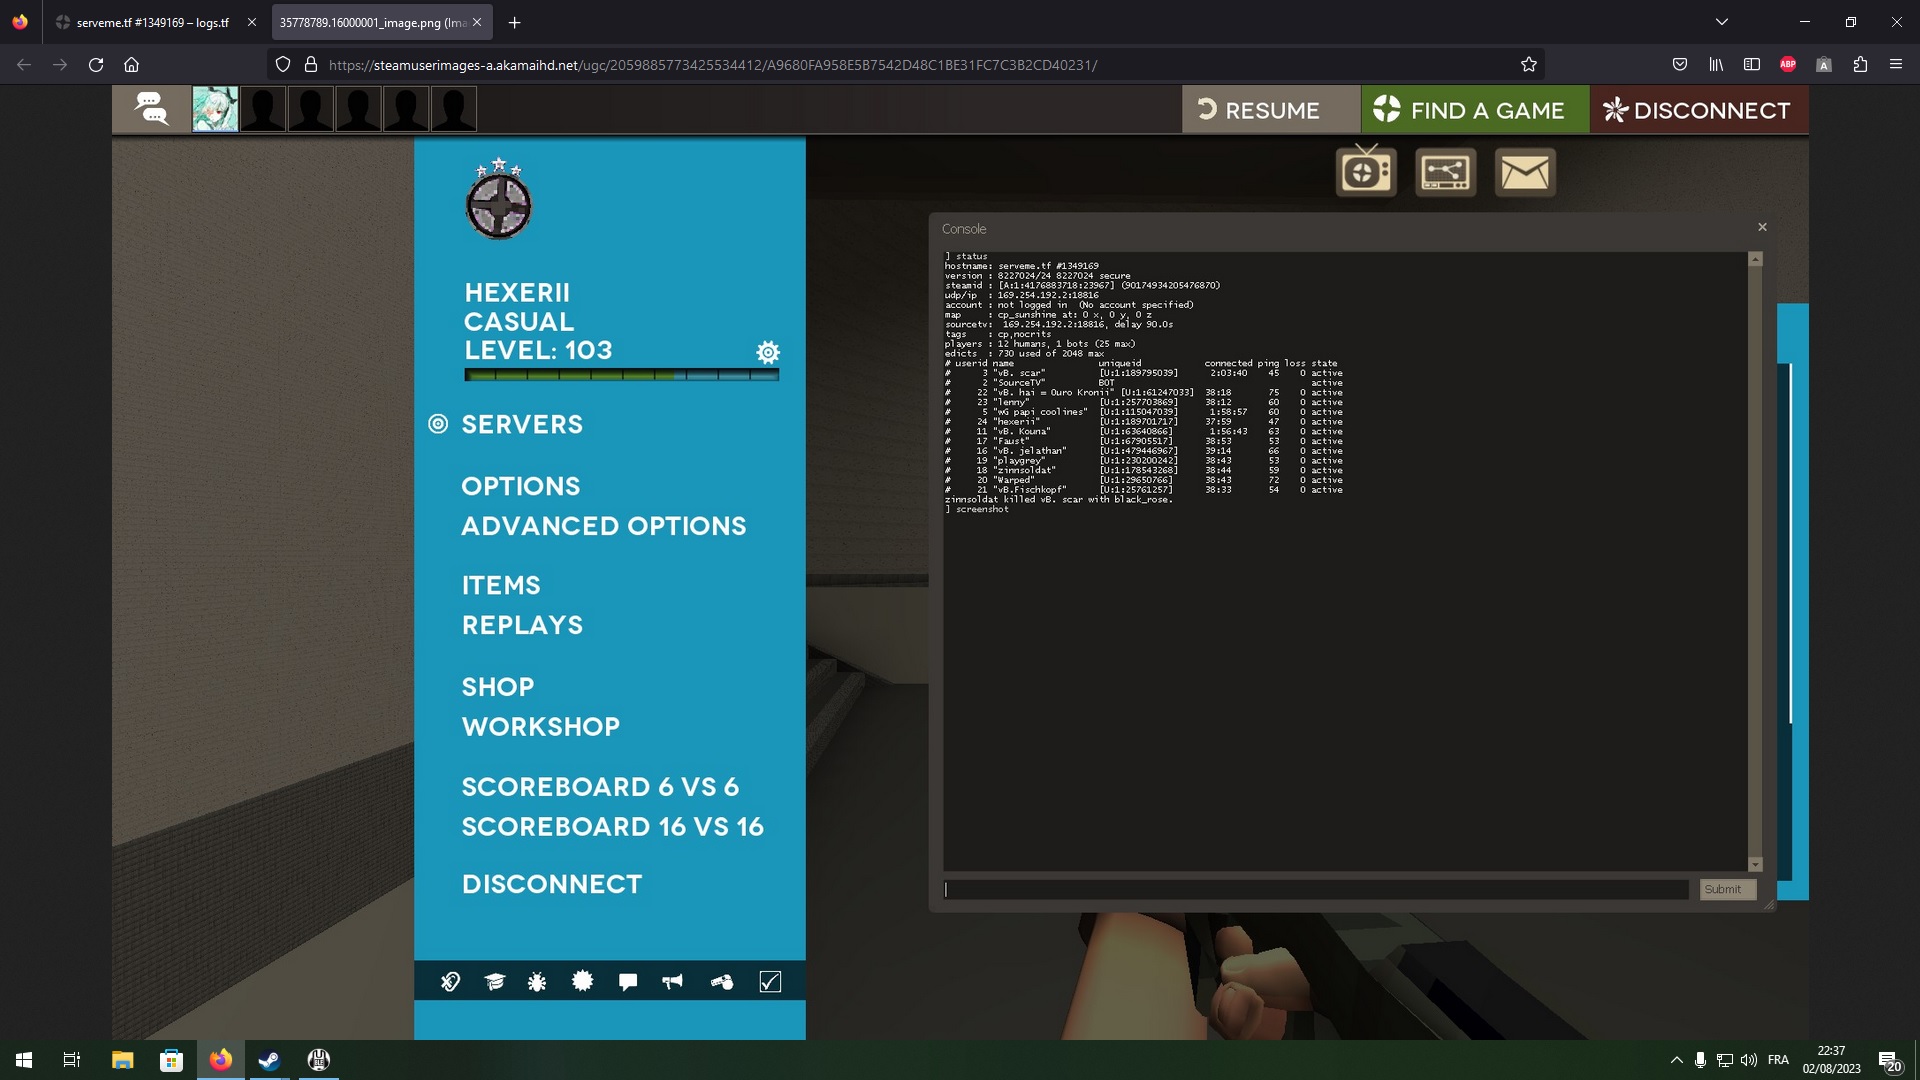Open the sharing network icon beside the TV
Screen dimensions: 1920x1080
tap(1445, 172)
